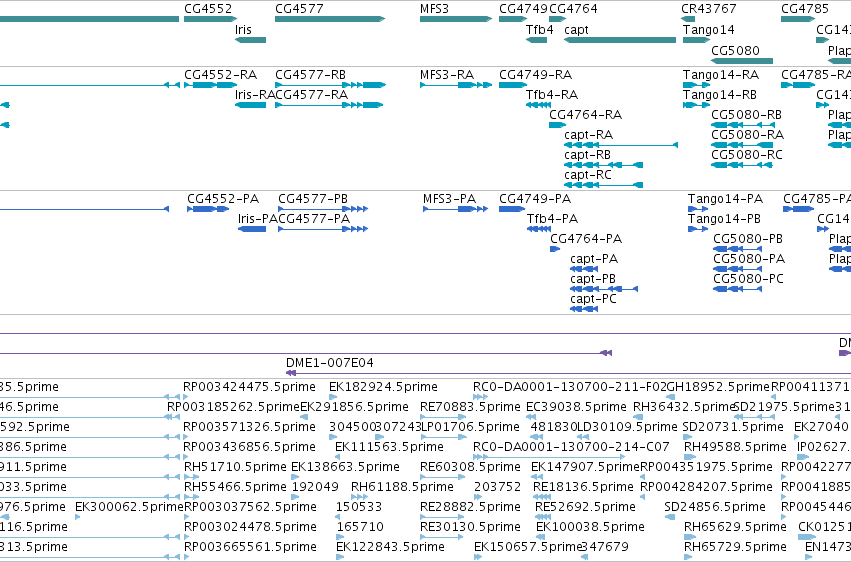Click transcript CG5080-RB

pos(743,125)
